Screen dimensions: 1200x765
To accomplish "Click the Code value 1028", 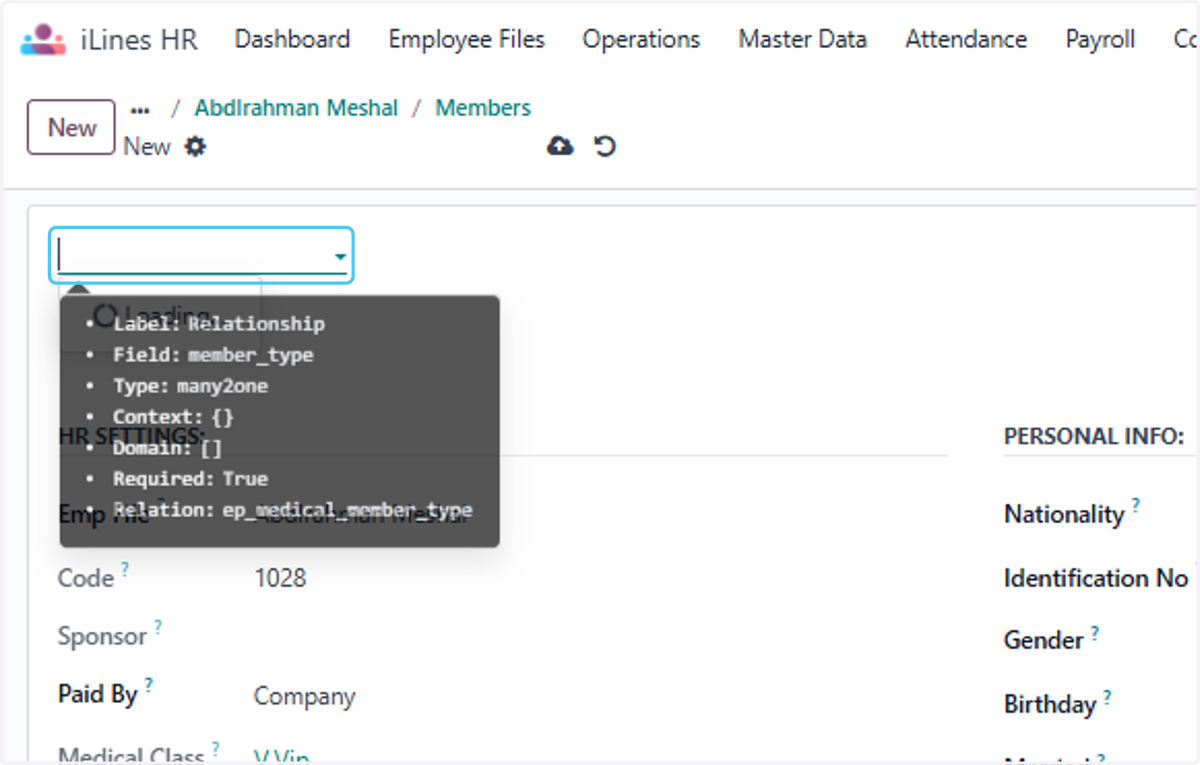I will coord(280,578).
